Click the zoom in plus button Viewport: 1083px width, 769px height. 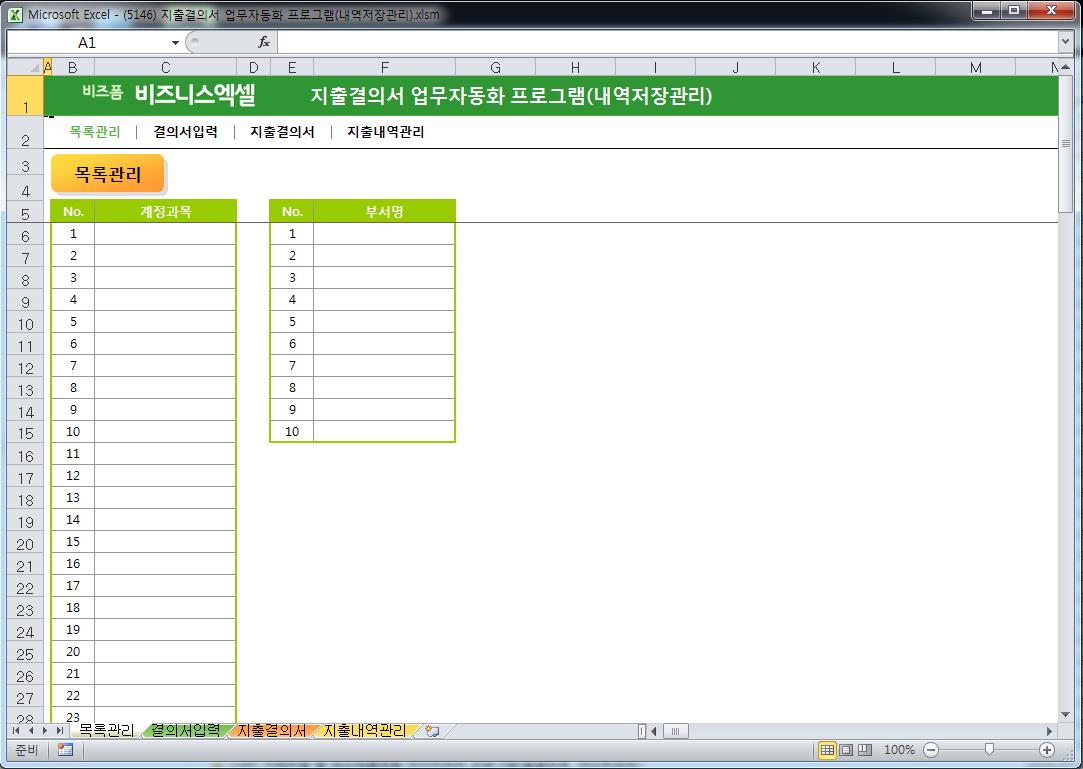pos(1047,750)
